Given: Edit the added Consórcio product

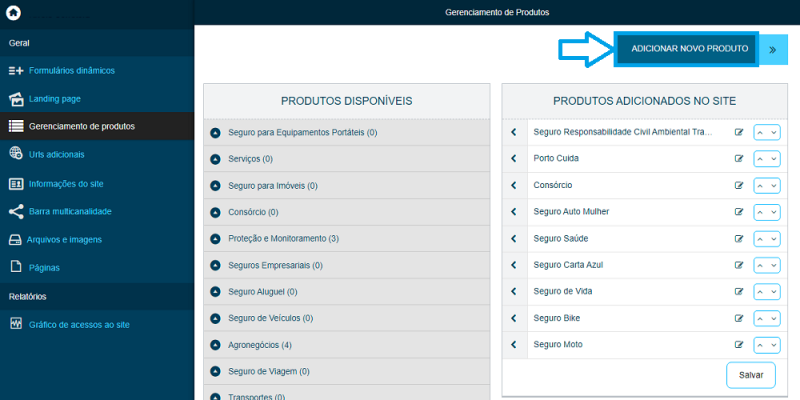Looking at the screenshot, I should 738,185.
